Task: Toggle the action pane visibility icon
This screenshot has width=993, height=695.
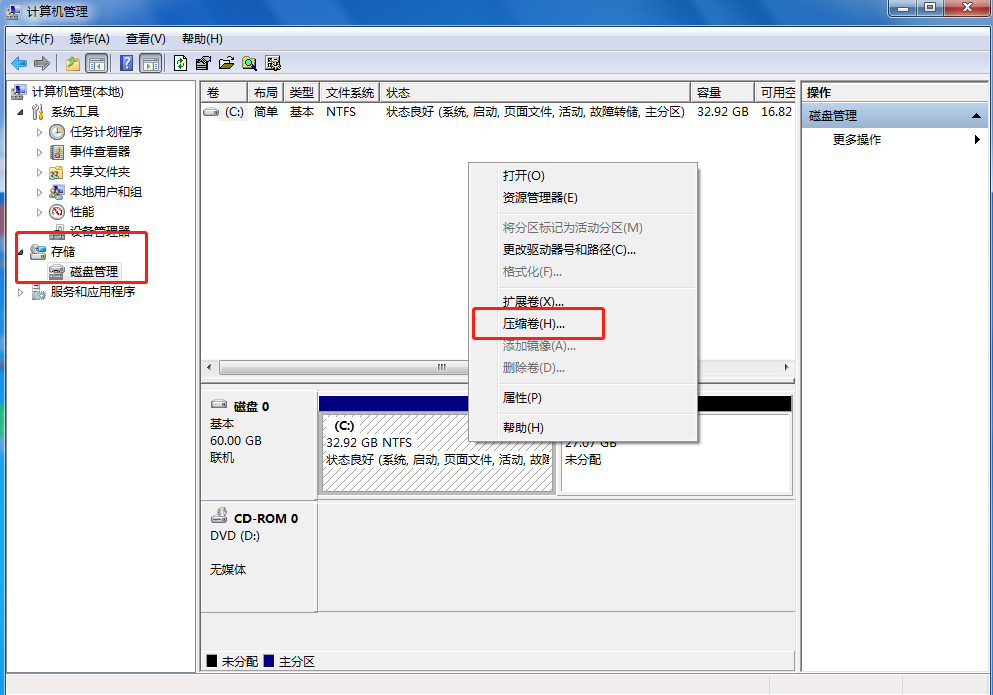Action: tap(151, 63)
